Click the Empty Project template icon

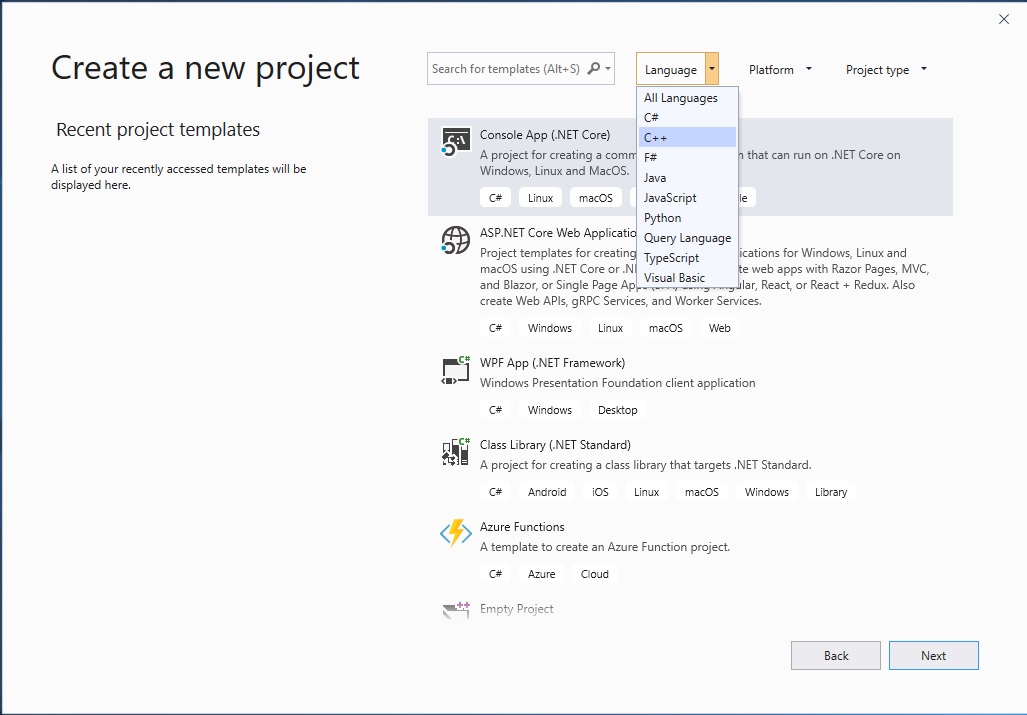point(456,610)
